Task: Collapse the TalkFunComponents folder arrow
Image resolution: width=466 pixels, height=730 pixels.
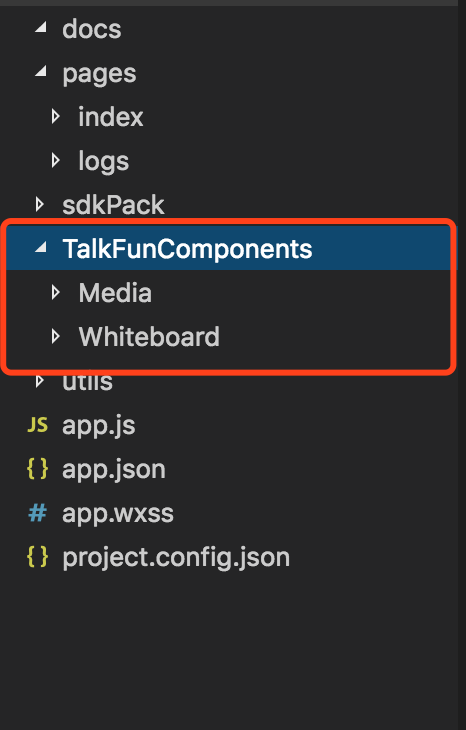Action: pos(41,247)
